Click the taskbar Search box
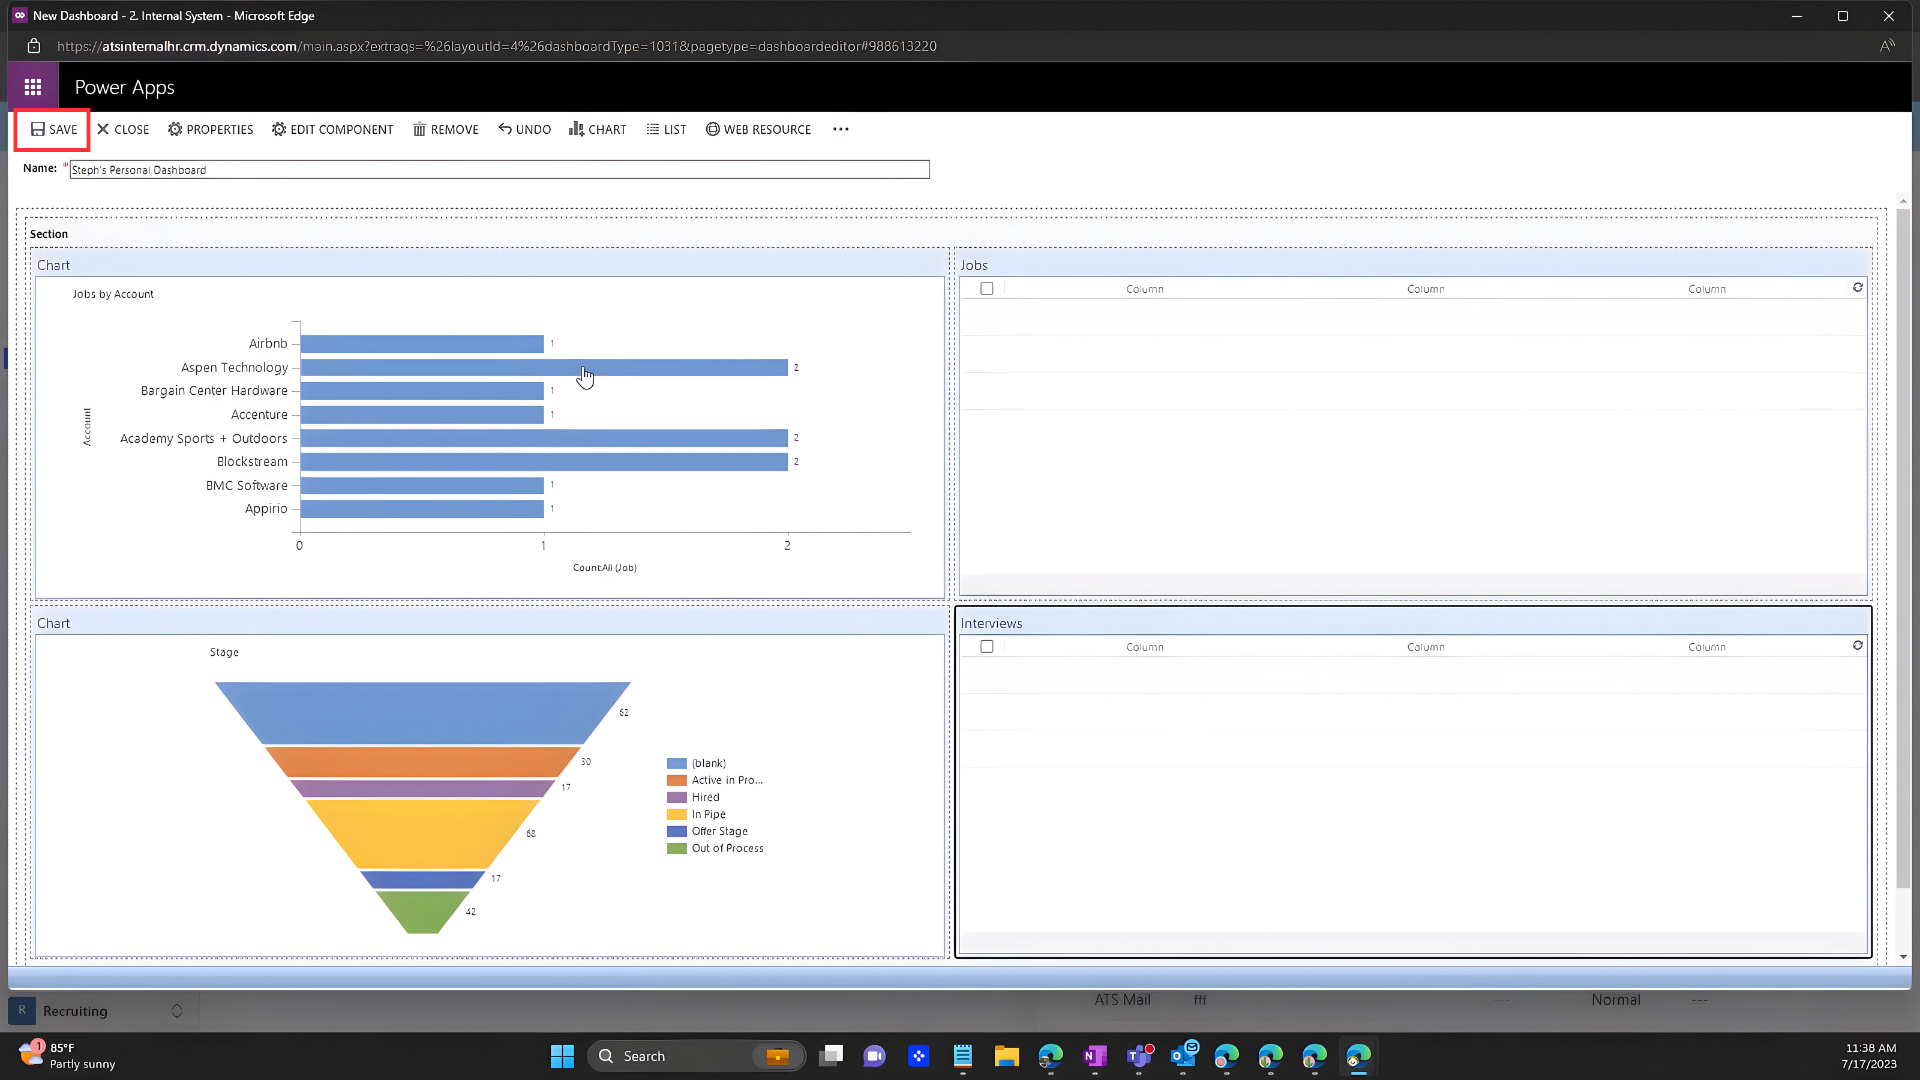This screenshot has width=1920, height=1080. [697, 1056]
